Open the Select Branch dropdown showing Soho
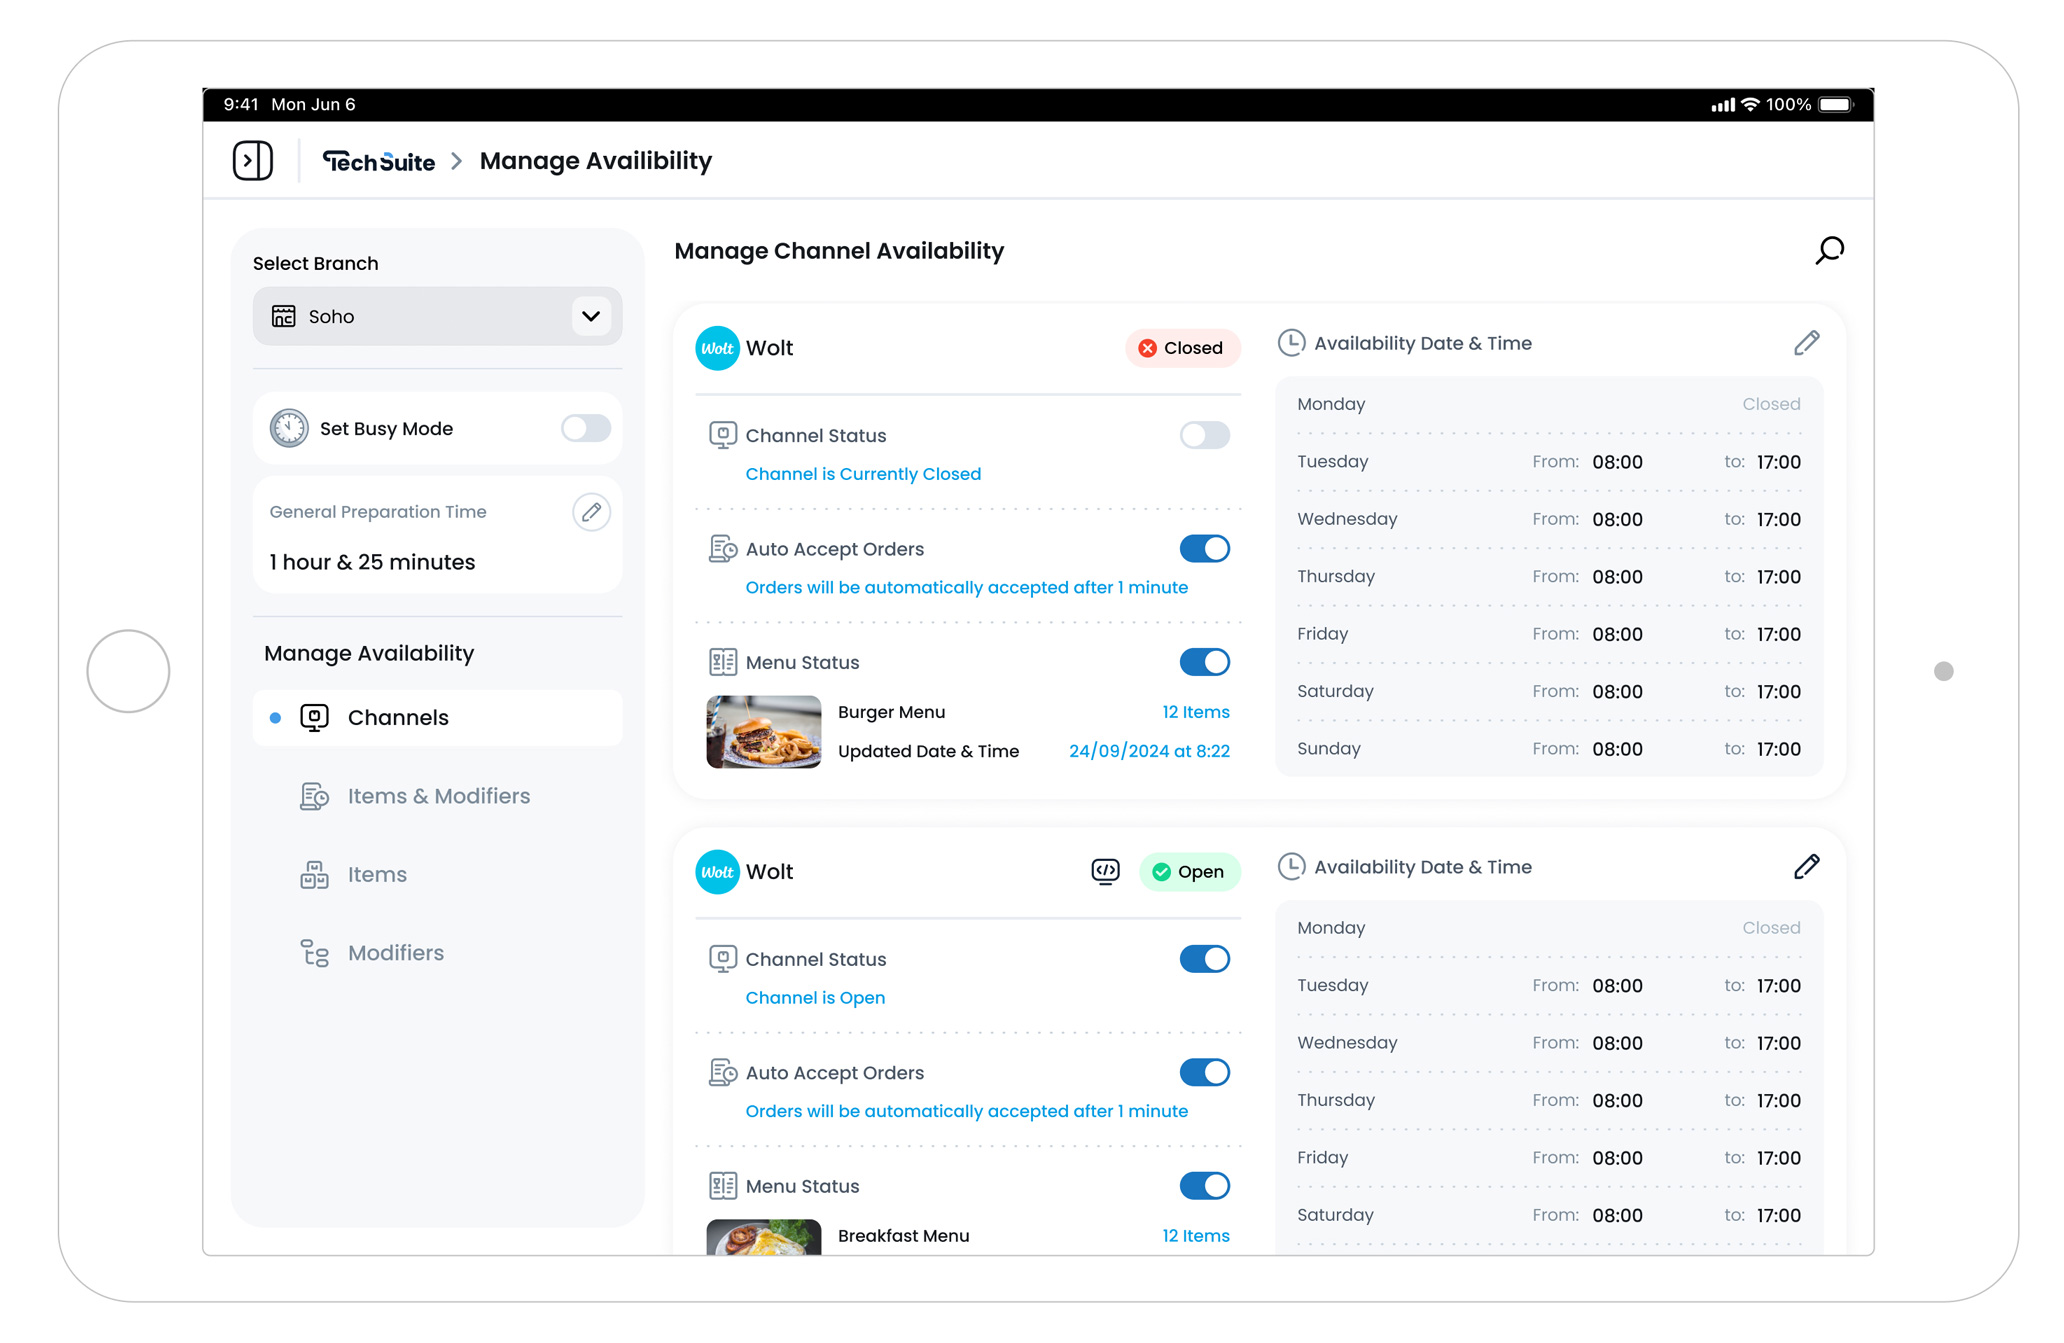Image resolution: width=2064 pixels, height=1343 pixels. 437,316
